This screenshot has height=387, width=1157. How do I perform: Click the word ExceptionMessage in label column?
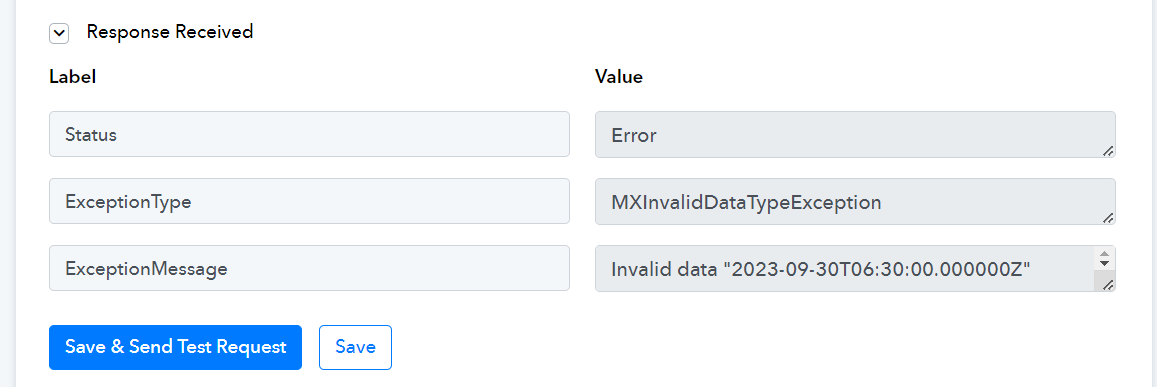146,270
